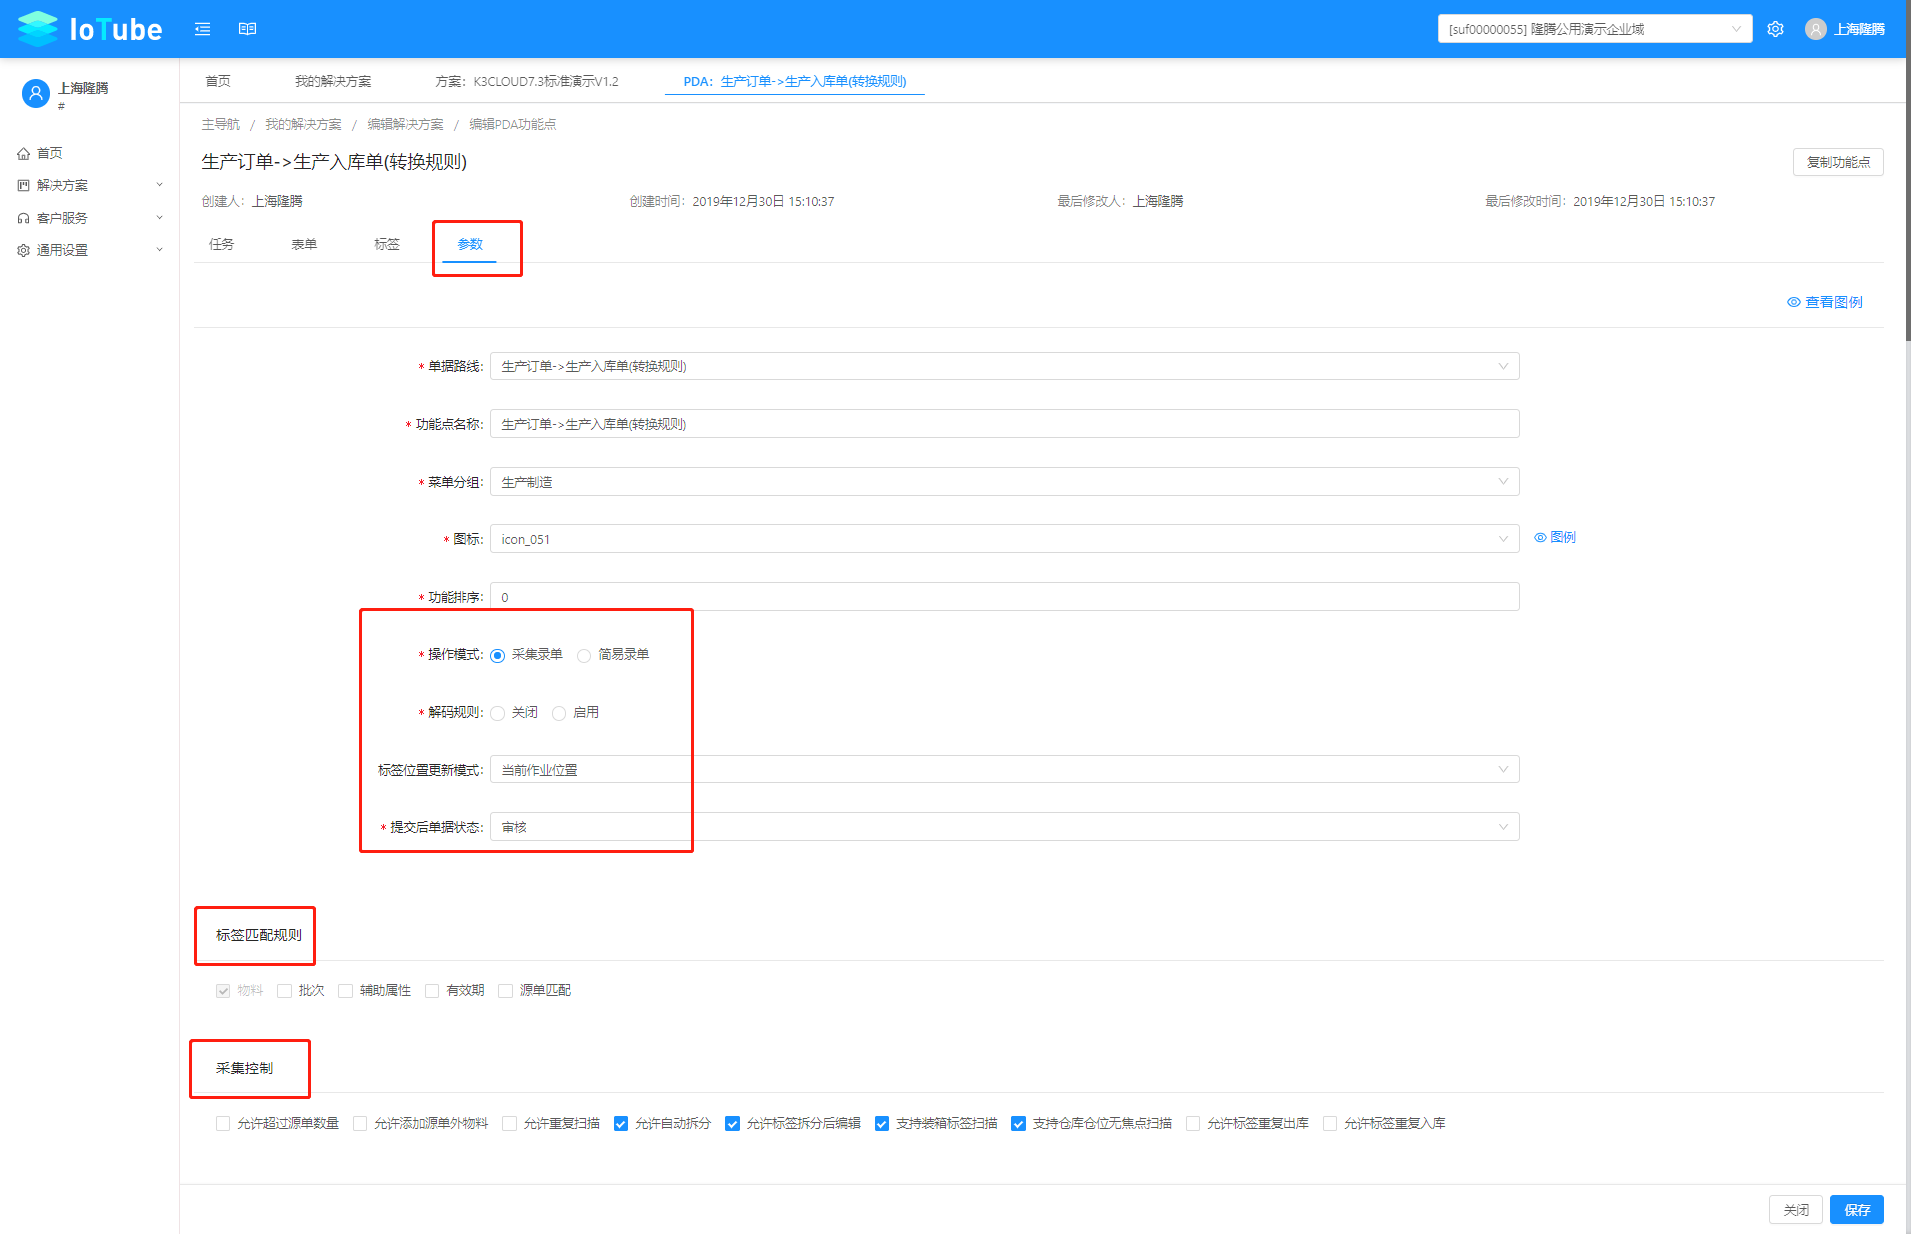Go to 主导航 breadcrumb
The height and width of the screenshot is (1234, 1911).
point(221,124)
